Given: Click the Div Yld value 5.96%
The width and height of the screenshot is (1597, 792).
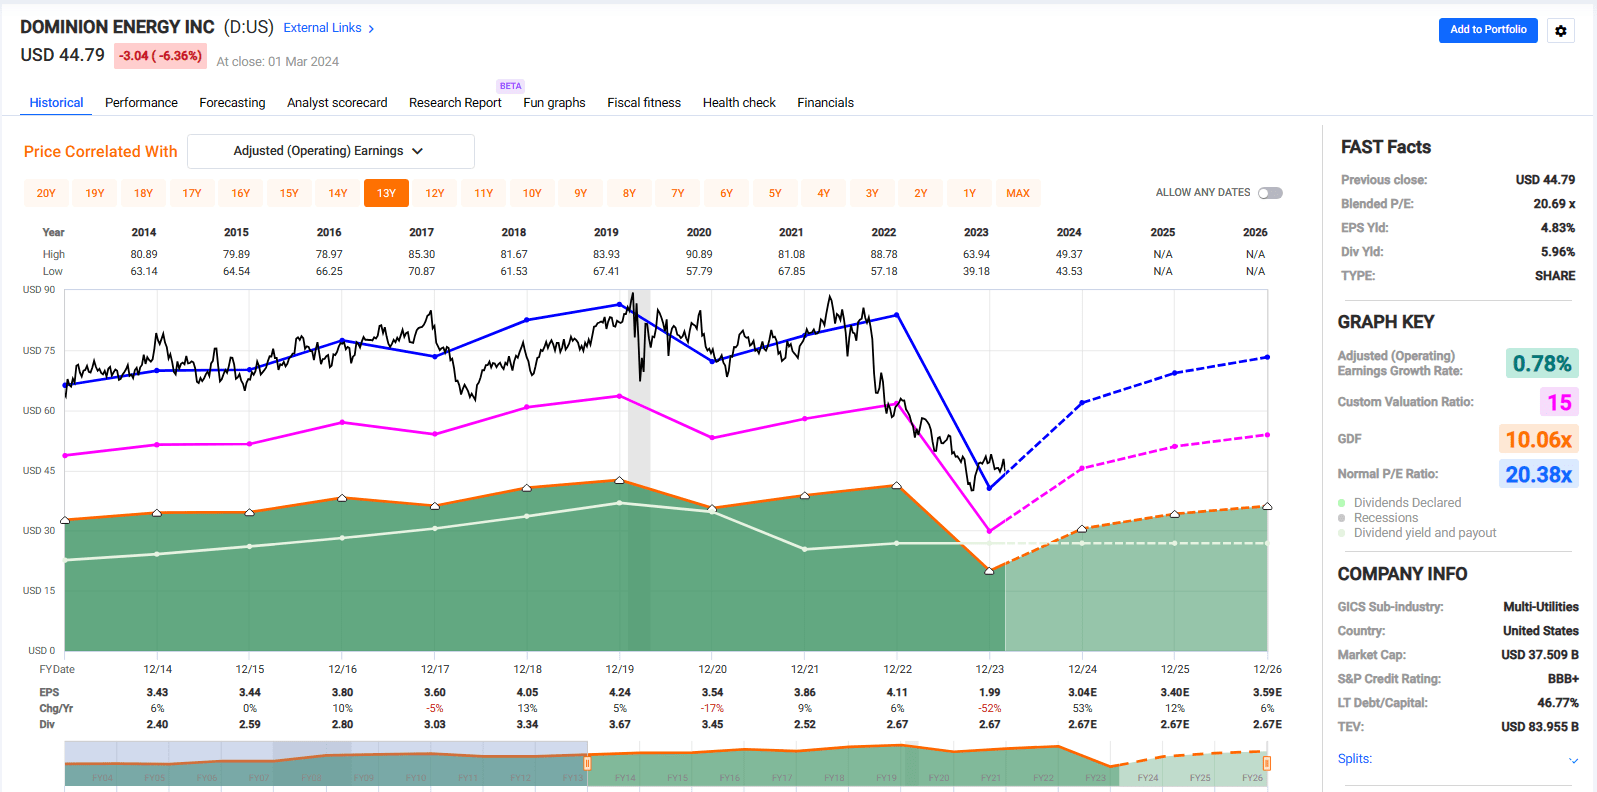Looking at the screenshot, I should (1558, 252).
